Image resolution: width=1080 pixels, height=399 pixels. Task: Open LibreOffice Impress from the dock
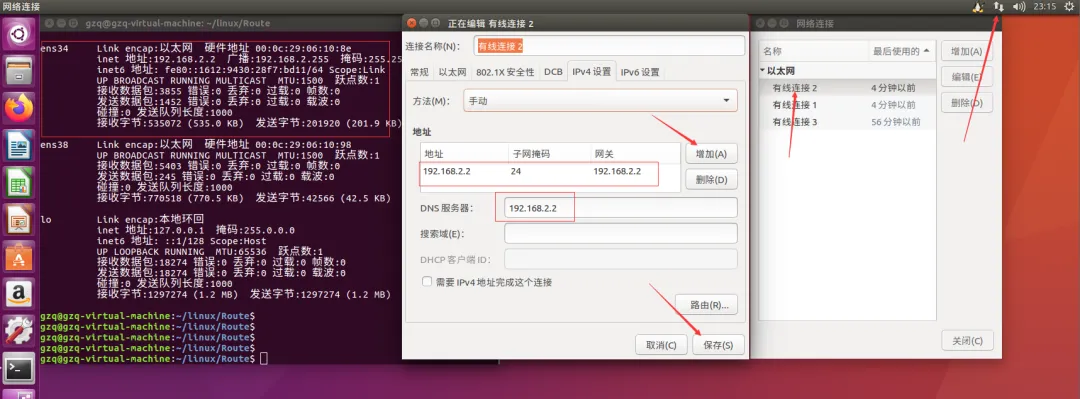tap(19, 220)
